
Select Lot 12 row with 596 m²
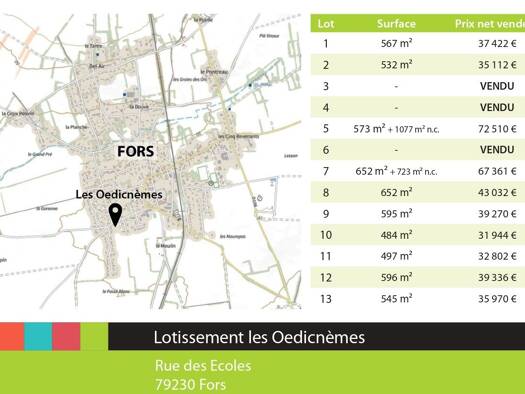(418, 278)
